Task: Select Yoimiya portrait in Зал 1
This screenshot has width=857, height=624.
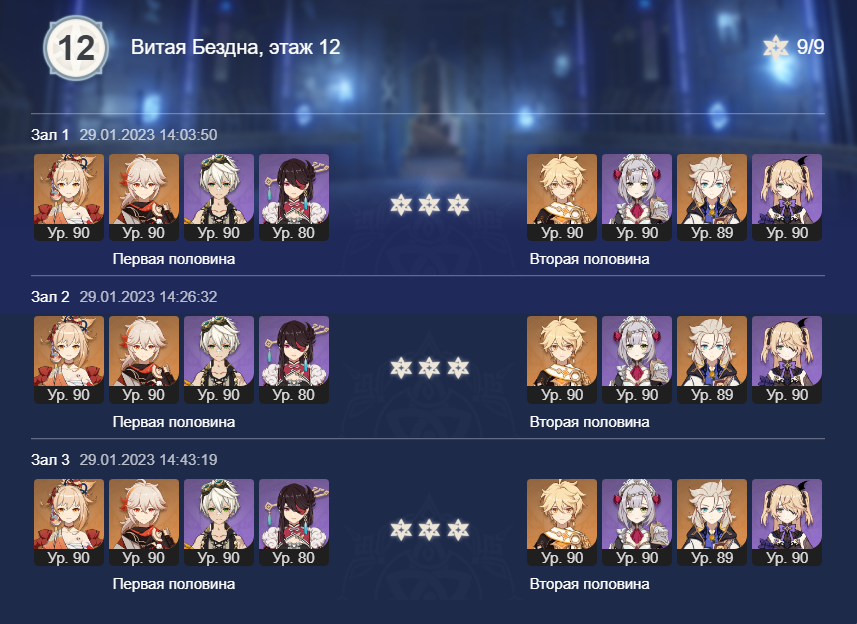Action: [69, 197]
